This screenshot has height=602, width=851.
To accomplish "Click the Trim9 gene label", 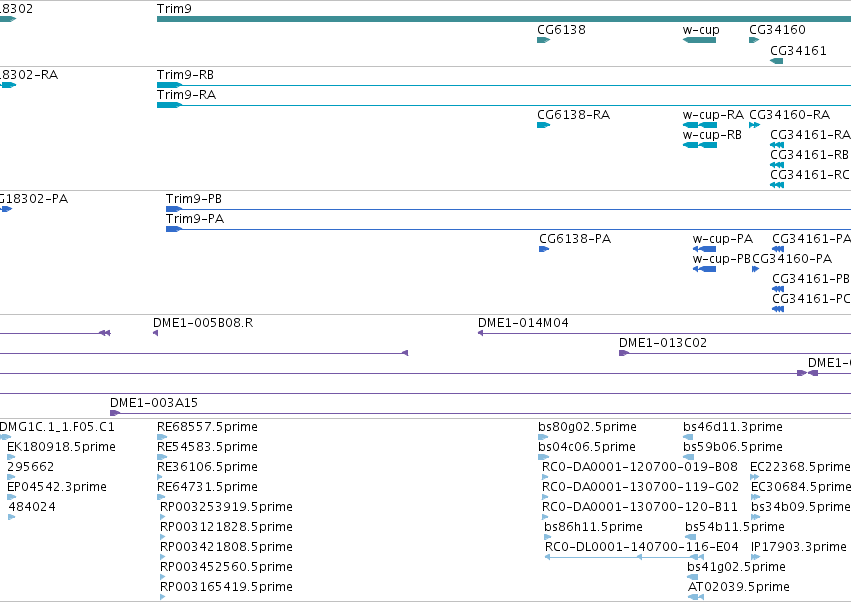I will [x=174, y=9].
